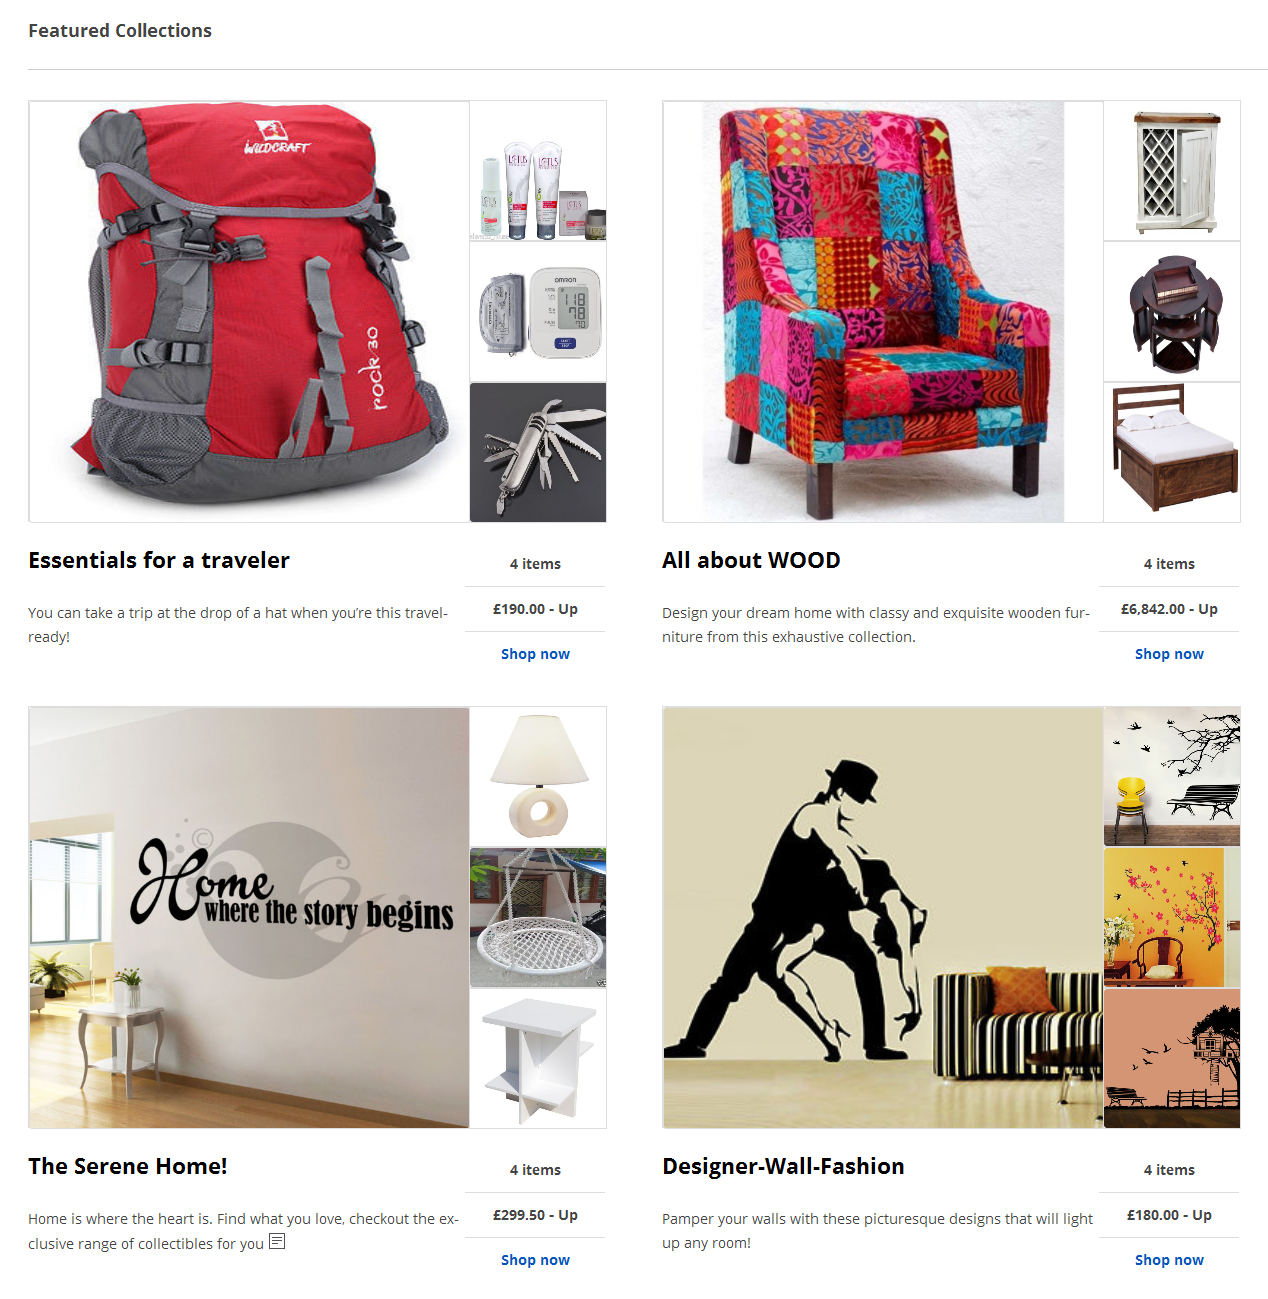
Task: Select the treehouse silhouette decal thumbnail
Action: coord(1172,1058)
